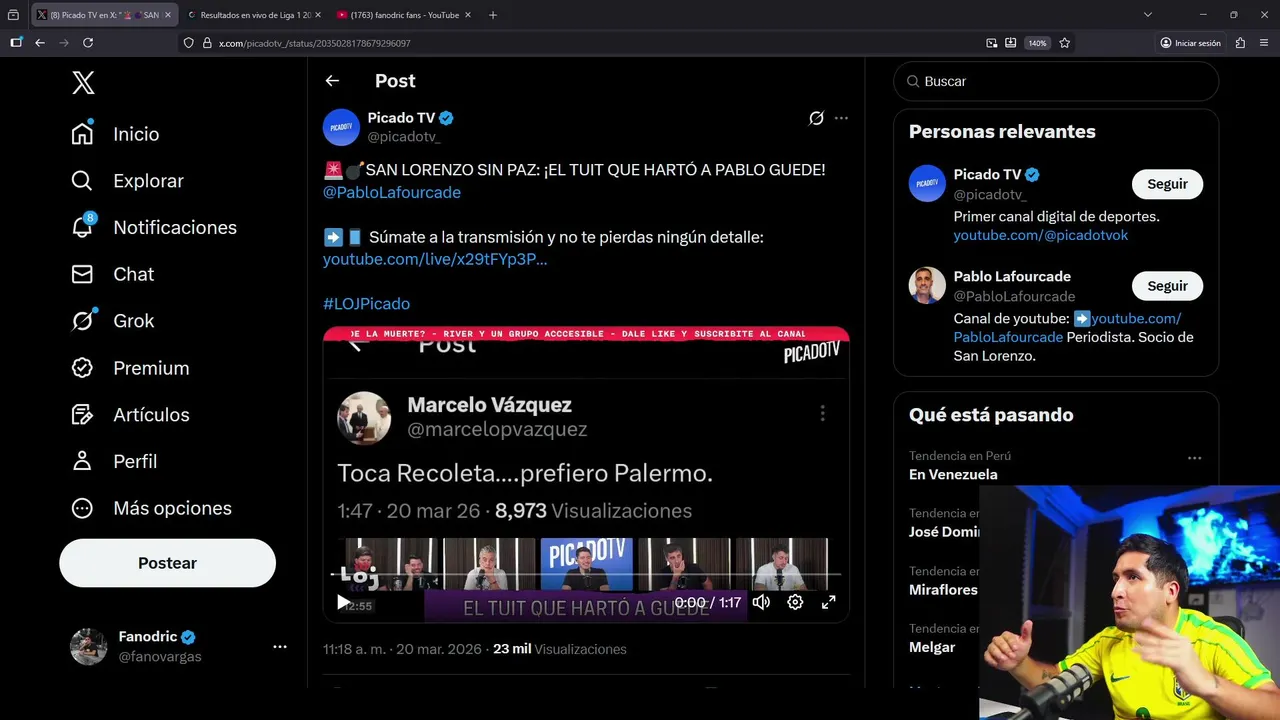Open the sidebar toggle in the browser toolbar
Viewport: 1280px width, 720px height.
point(16,43)
